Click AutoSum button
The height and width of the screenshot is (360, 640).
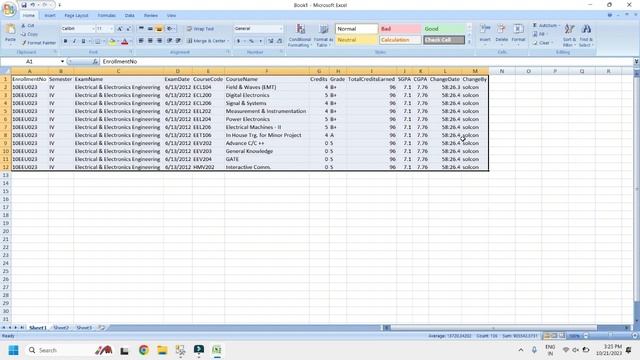tap(545, 26)
